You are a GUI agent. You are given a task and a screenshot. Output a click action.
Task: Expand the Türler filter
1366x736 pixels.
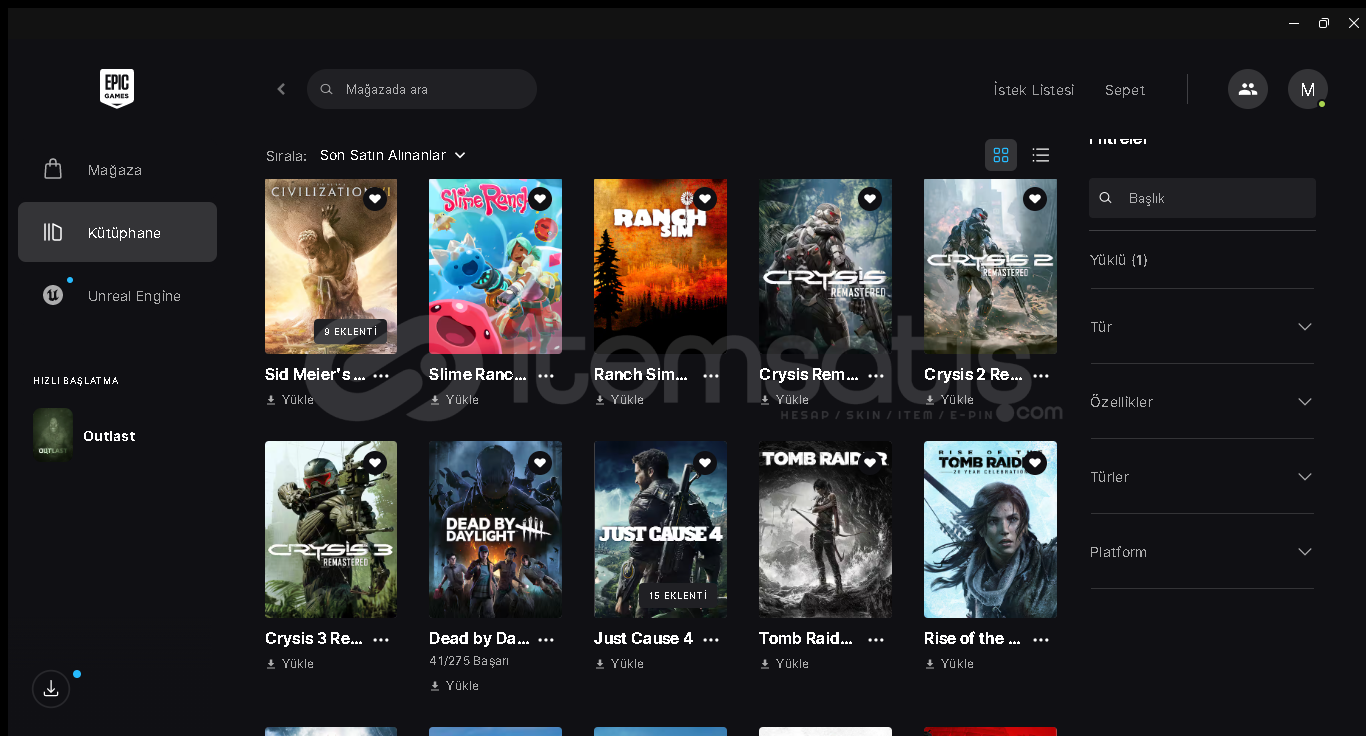tap(1202, 477)
